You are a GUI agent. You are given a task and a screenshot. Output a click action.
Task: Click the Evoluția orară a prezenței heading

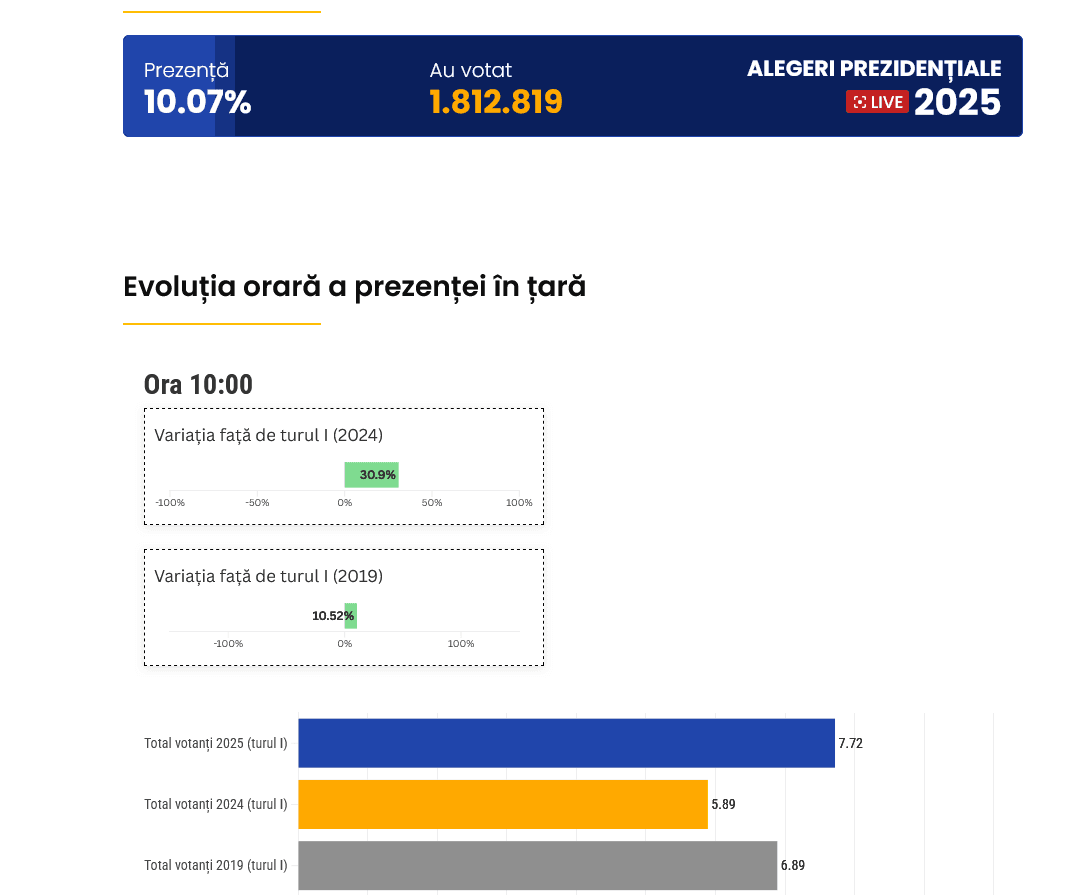354,286
